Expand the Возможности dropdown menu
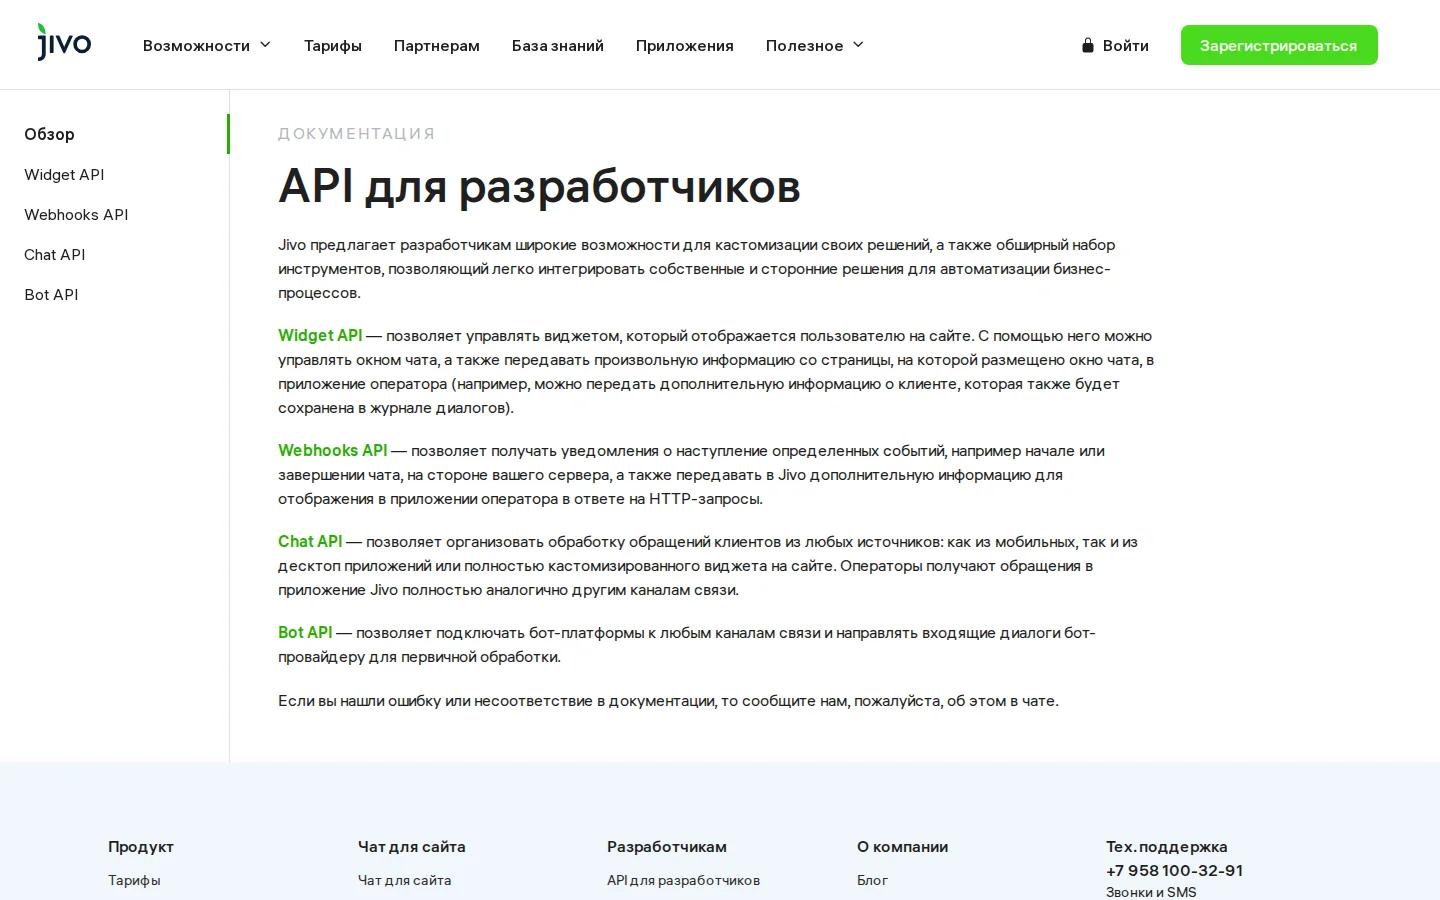 tap(207, 45)
